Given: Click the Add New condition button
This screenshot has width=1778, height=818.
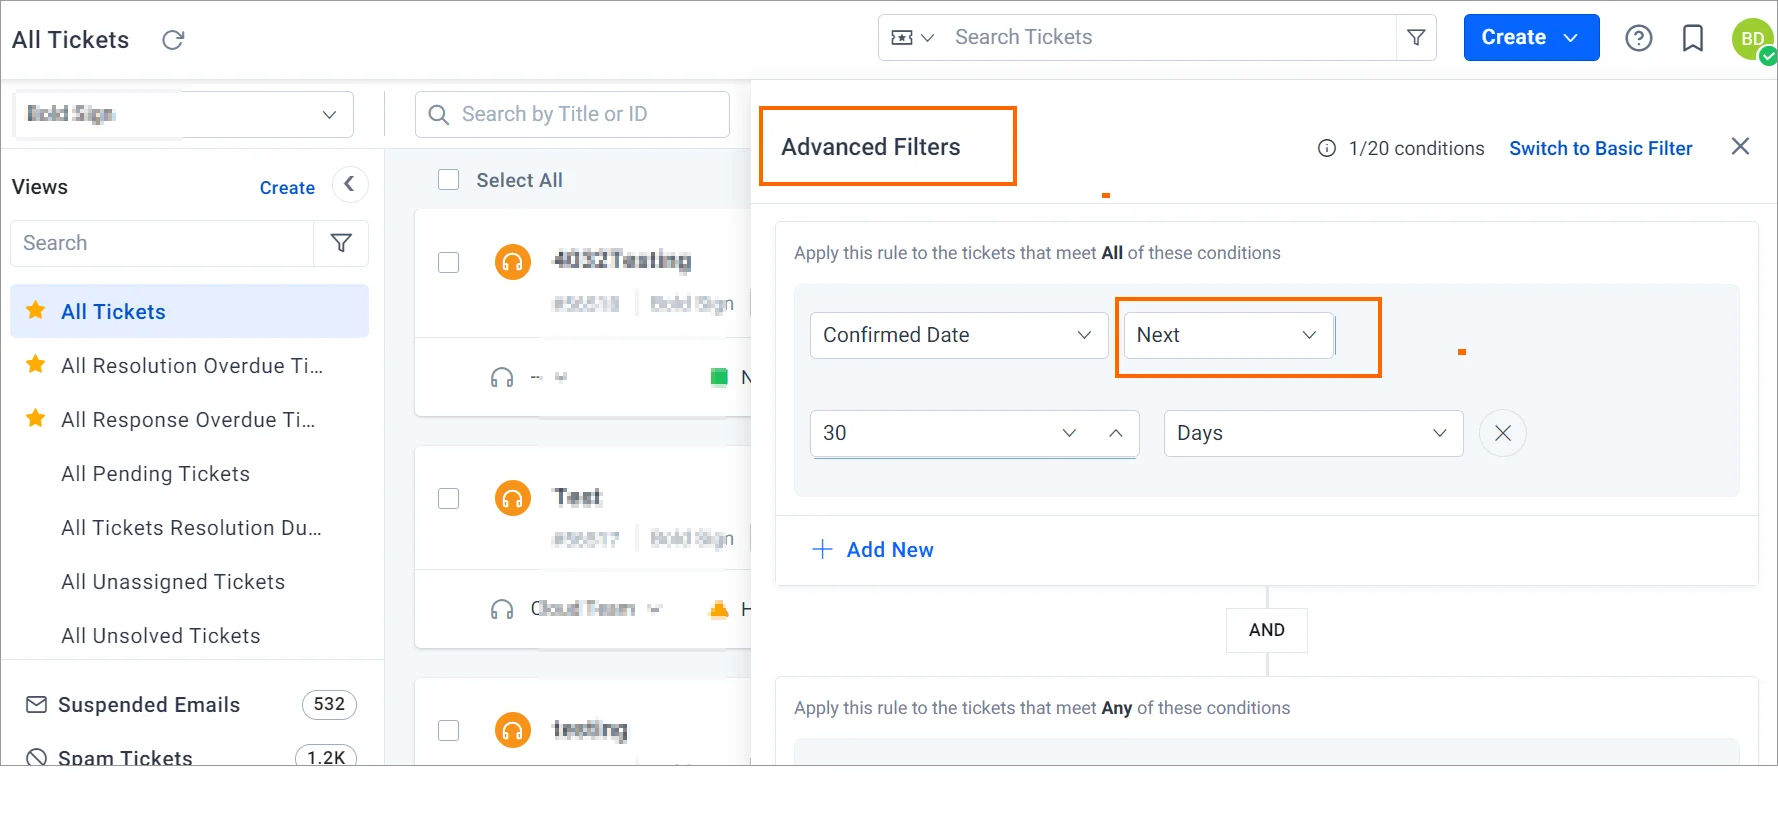Looking at the screenshot, I should pyautogui.click(x=873, y=550).
